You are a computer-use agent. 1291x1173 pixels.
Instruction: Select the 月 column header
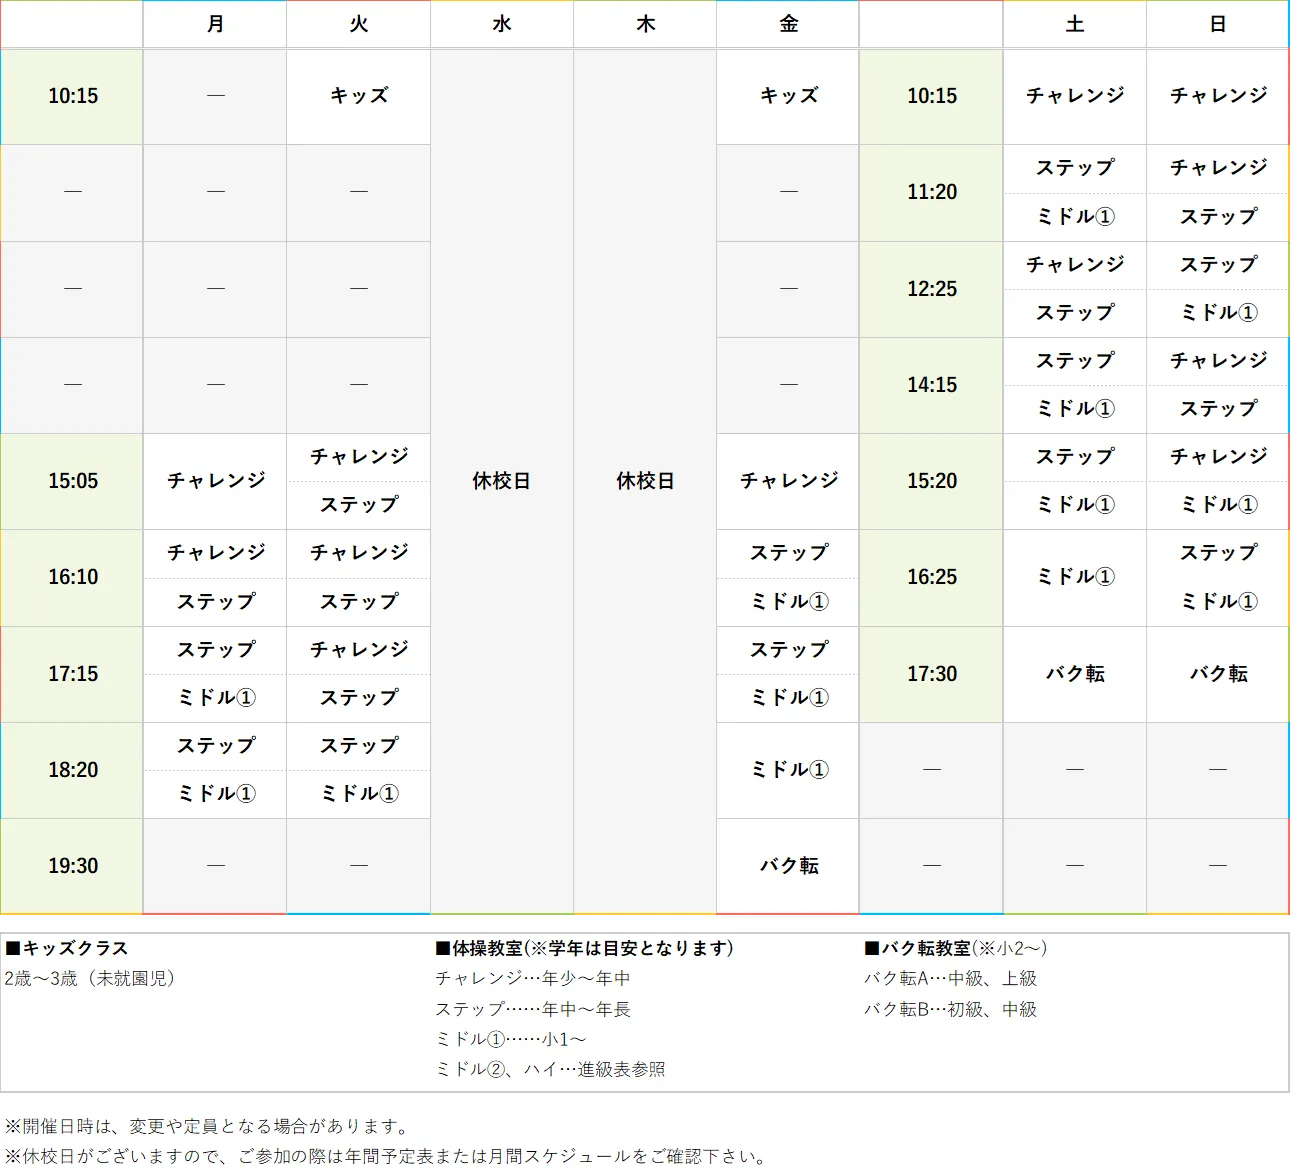tap(214, 24)
